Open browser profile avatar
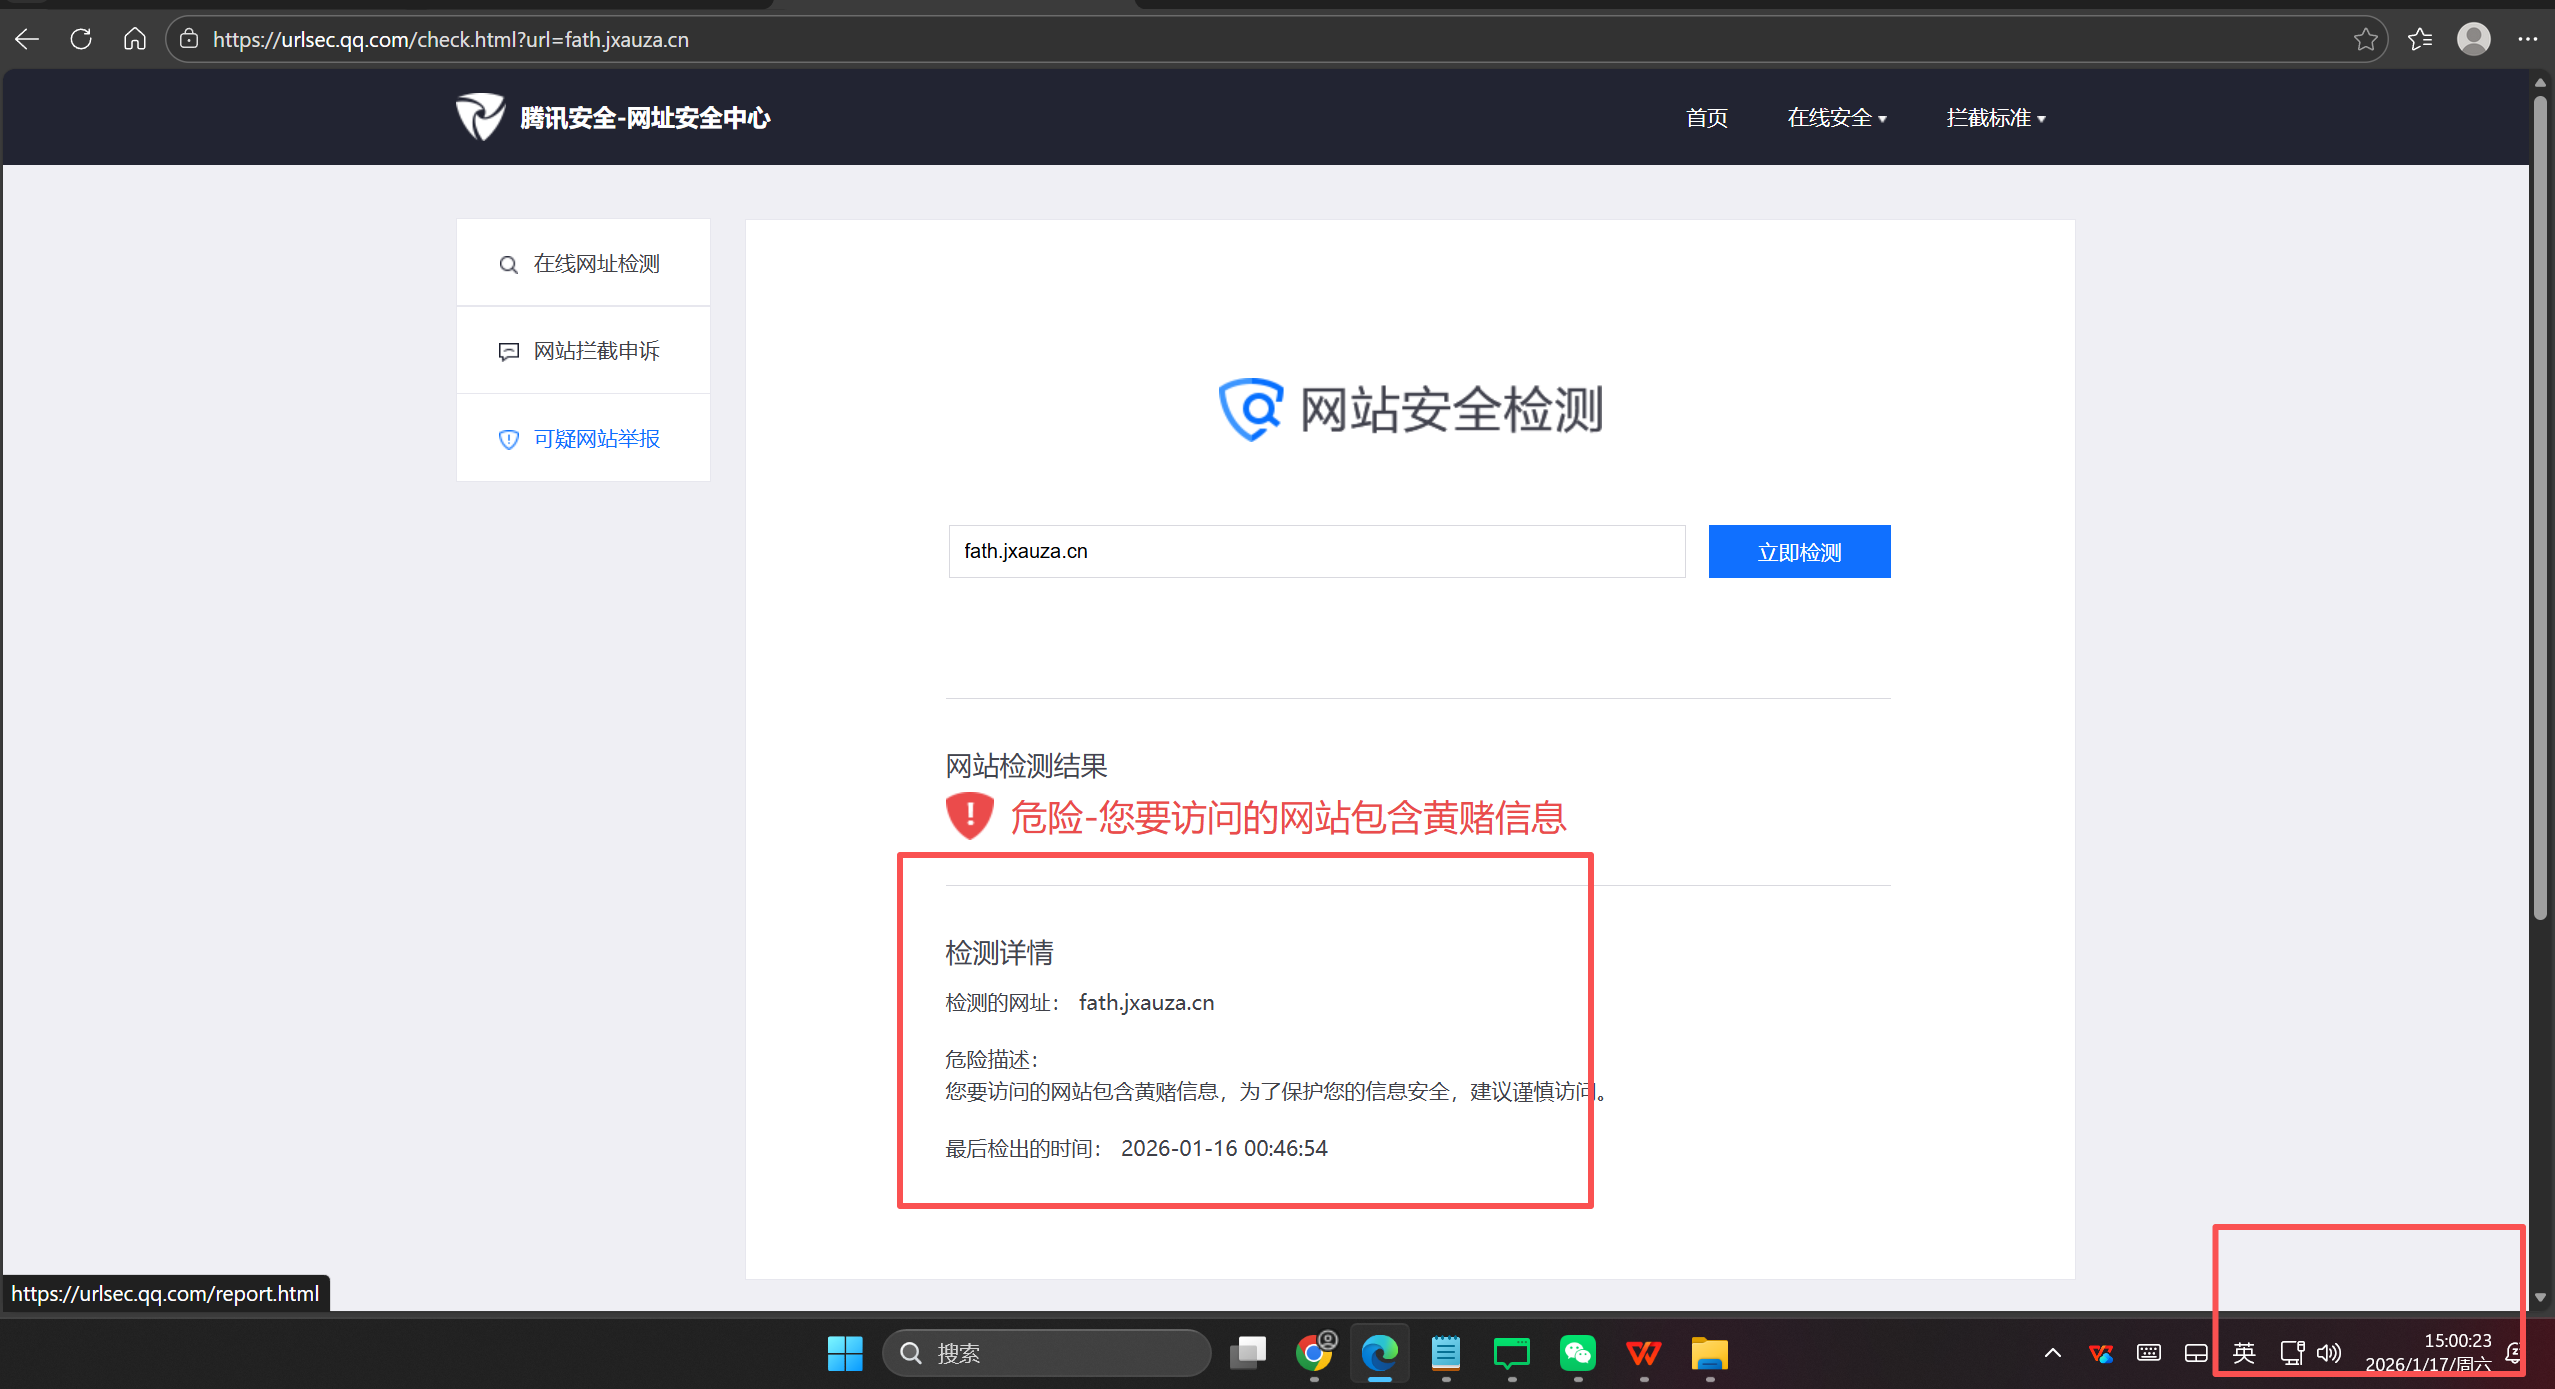Screen dimensions: 2555x1389 [x=2473, y=39]
